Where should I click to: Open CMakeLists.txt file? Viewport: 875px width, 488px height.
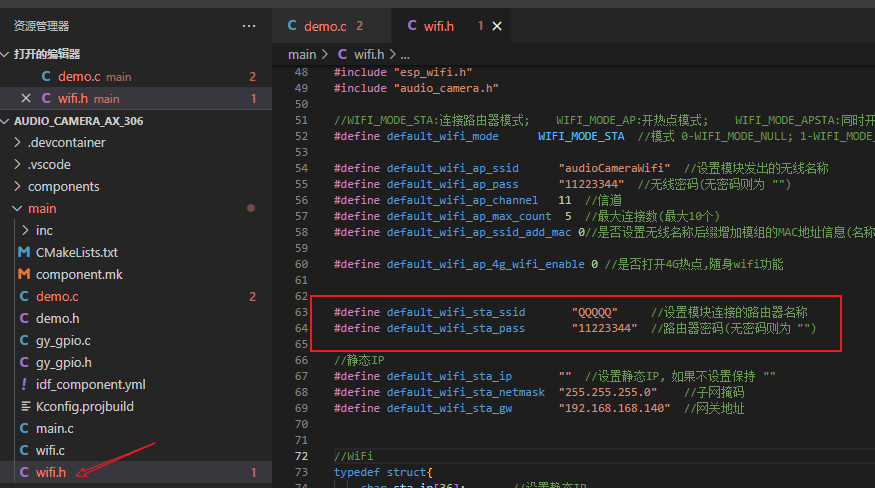point(76,252)
